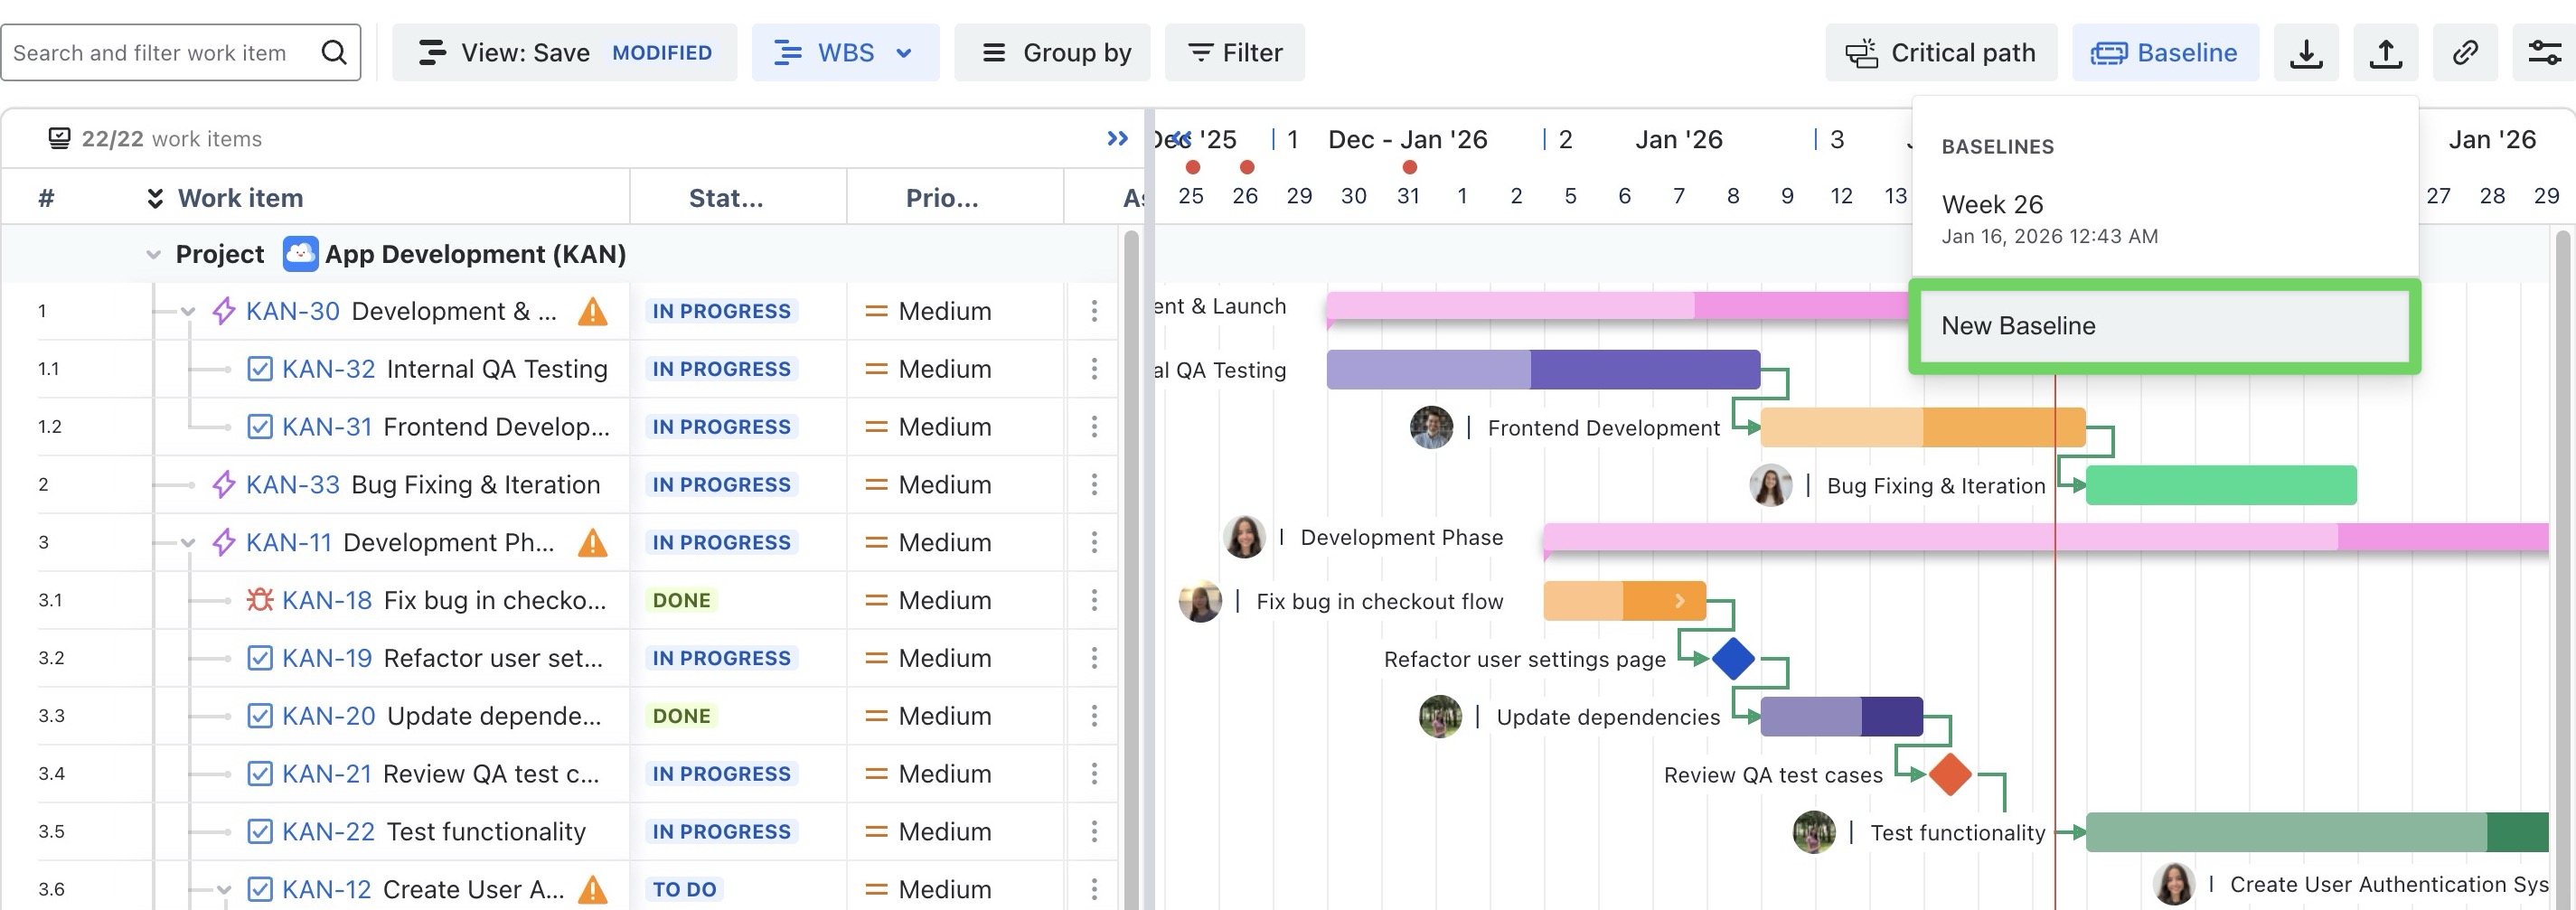Toggle expand all via Work item double-chevron
Screen dimensions: 2576x910
pos(155,198)
